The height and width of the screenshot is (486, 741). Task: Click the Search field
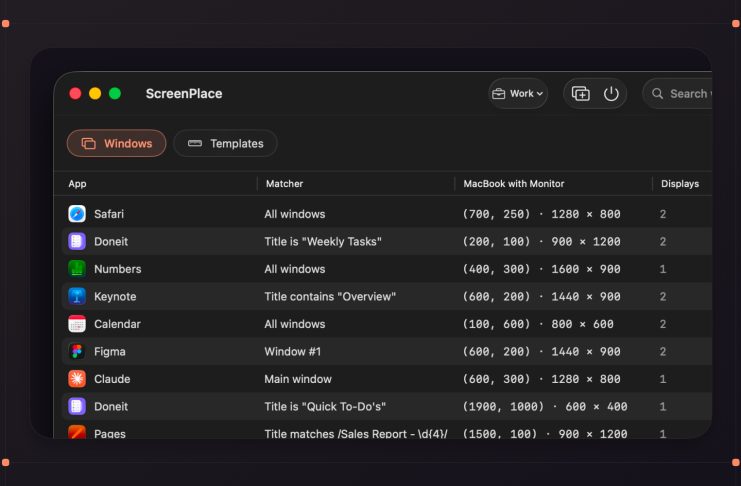(678, 94)
